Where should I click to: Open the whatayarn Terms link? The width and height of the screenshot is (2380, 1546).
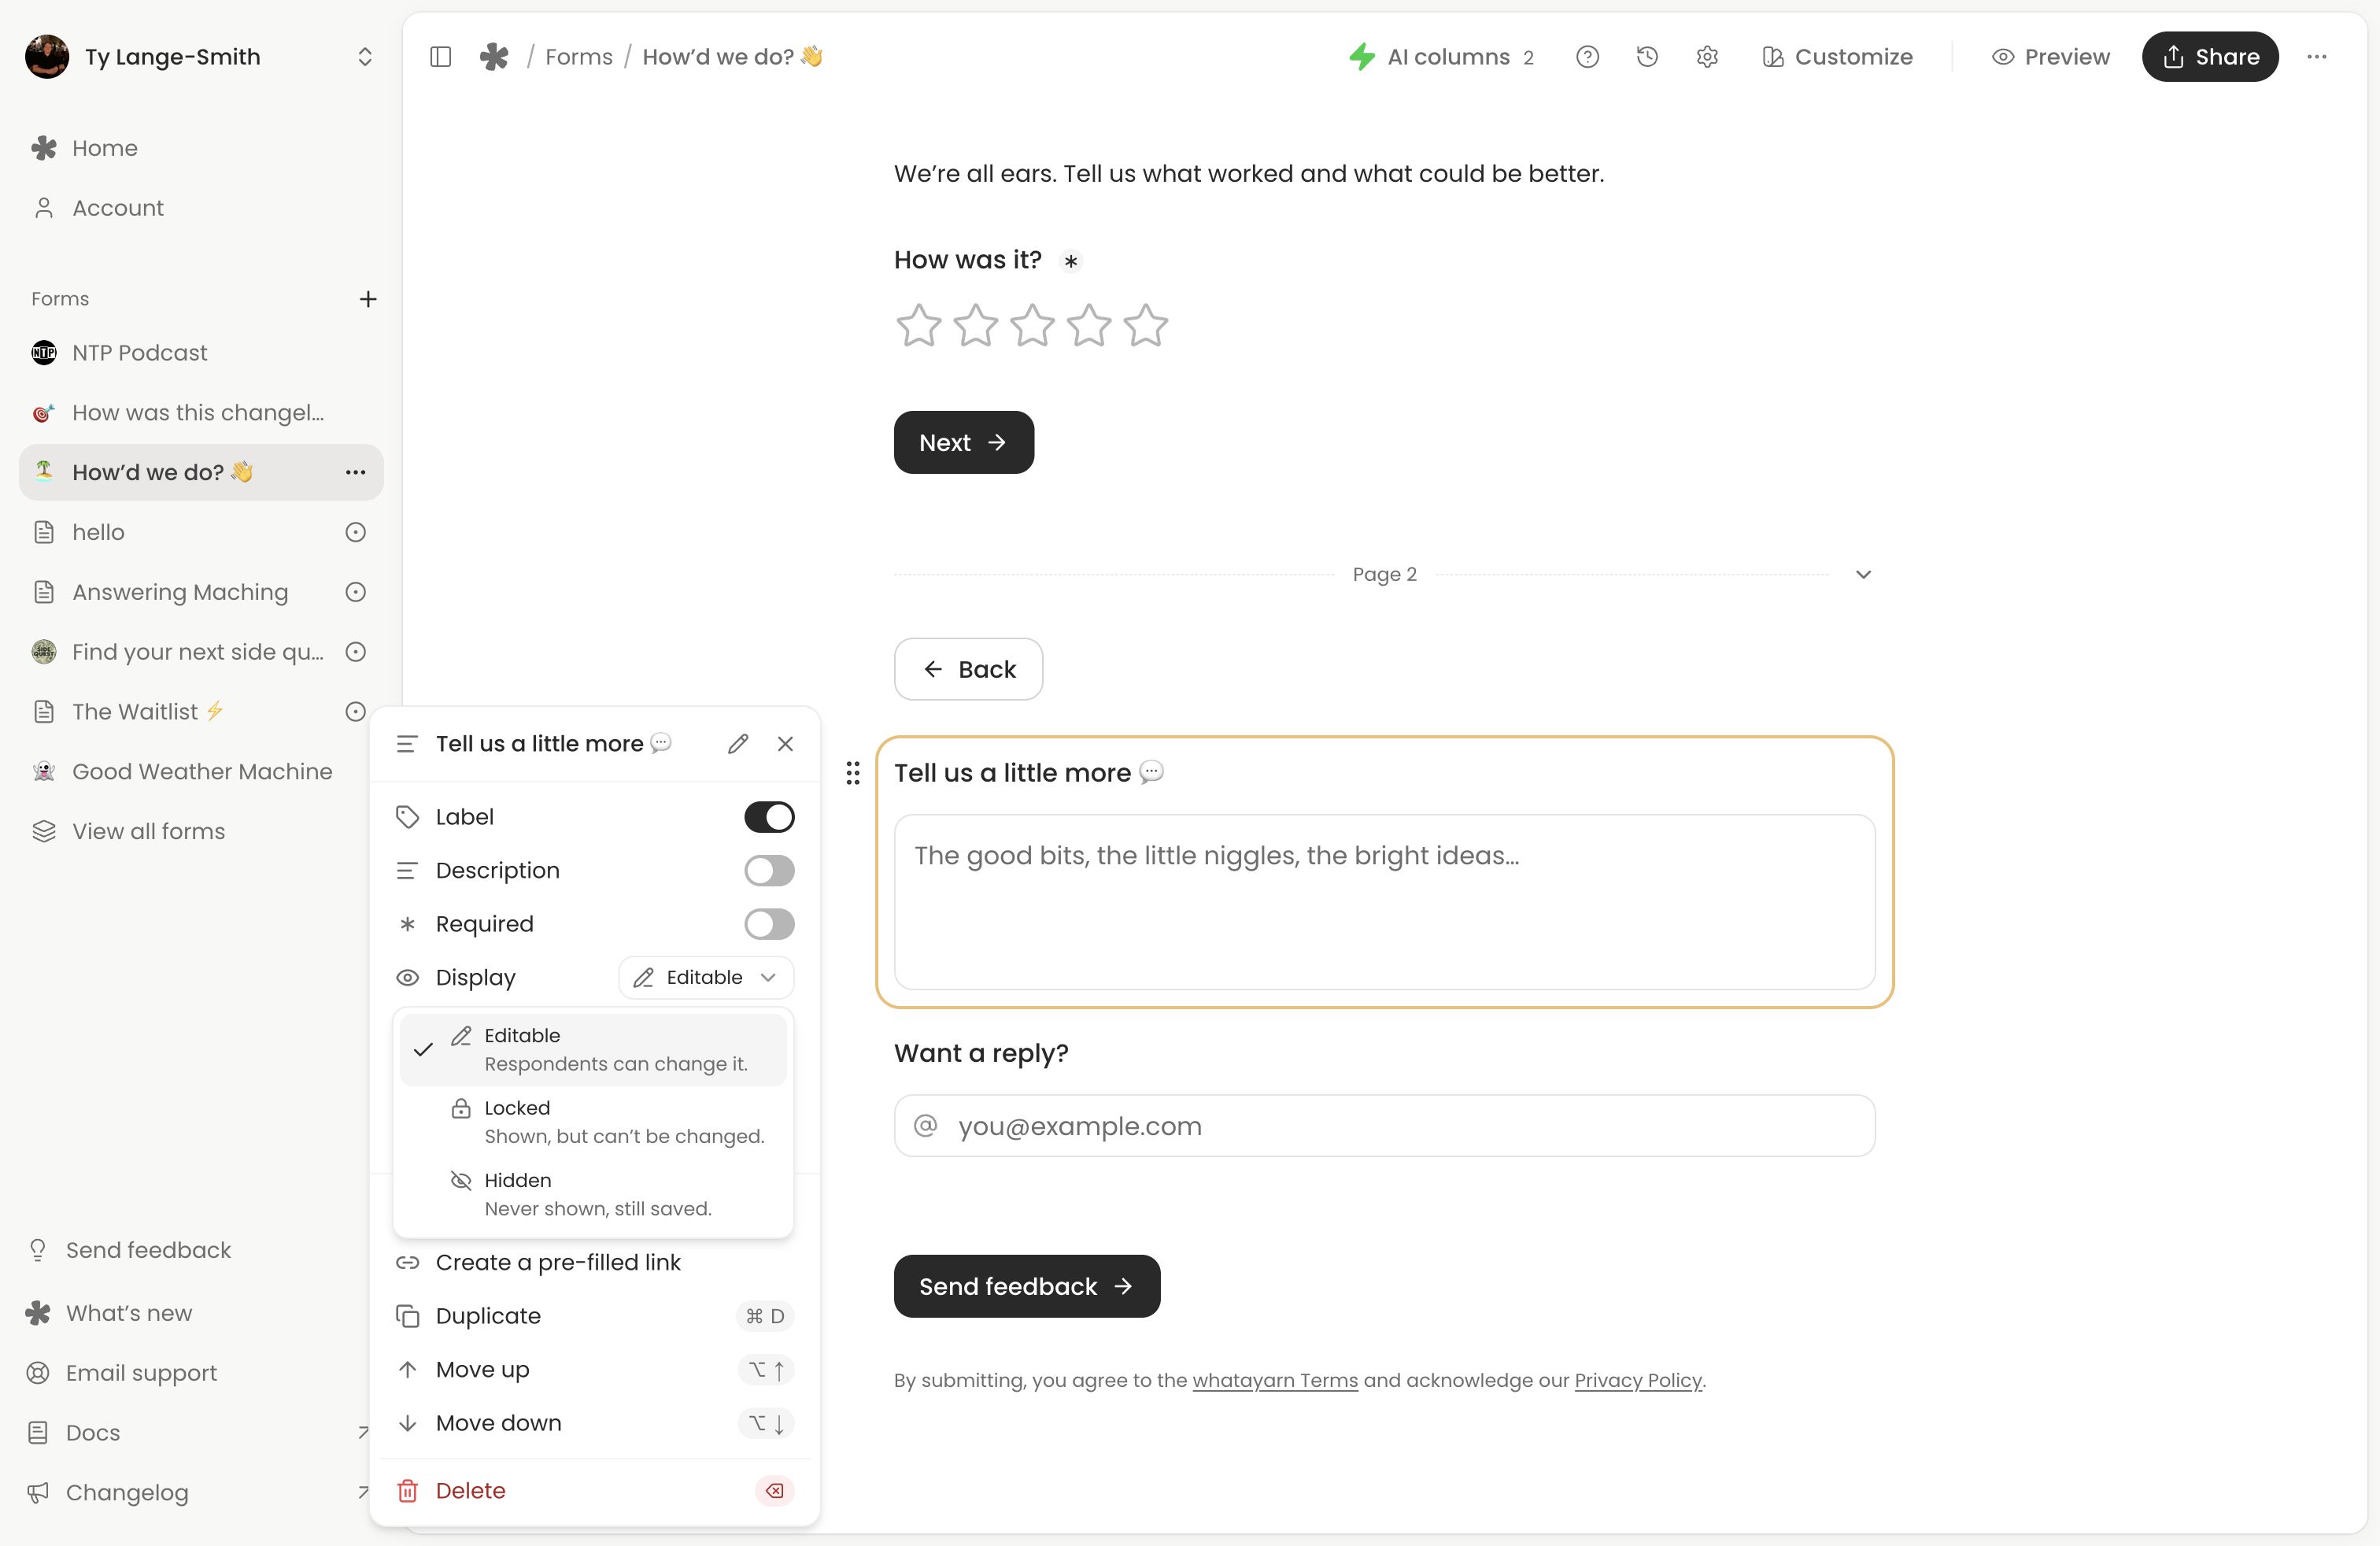[1275, 1381]
